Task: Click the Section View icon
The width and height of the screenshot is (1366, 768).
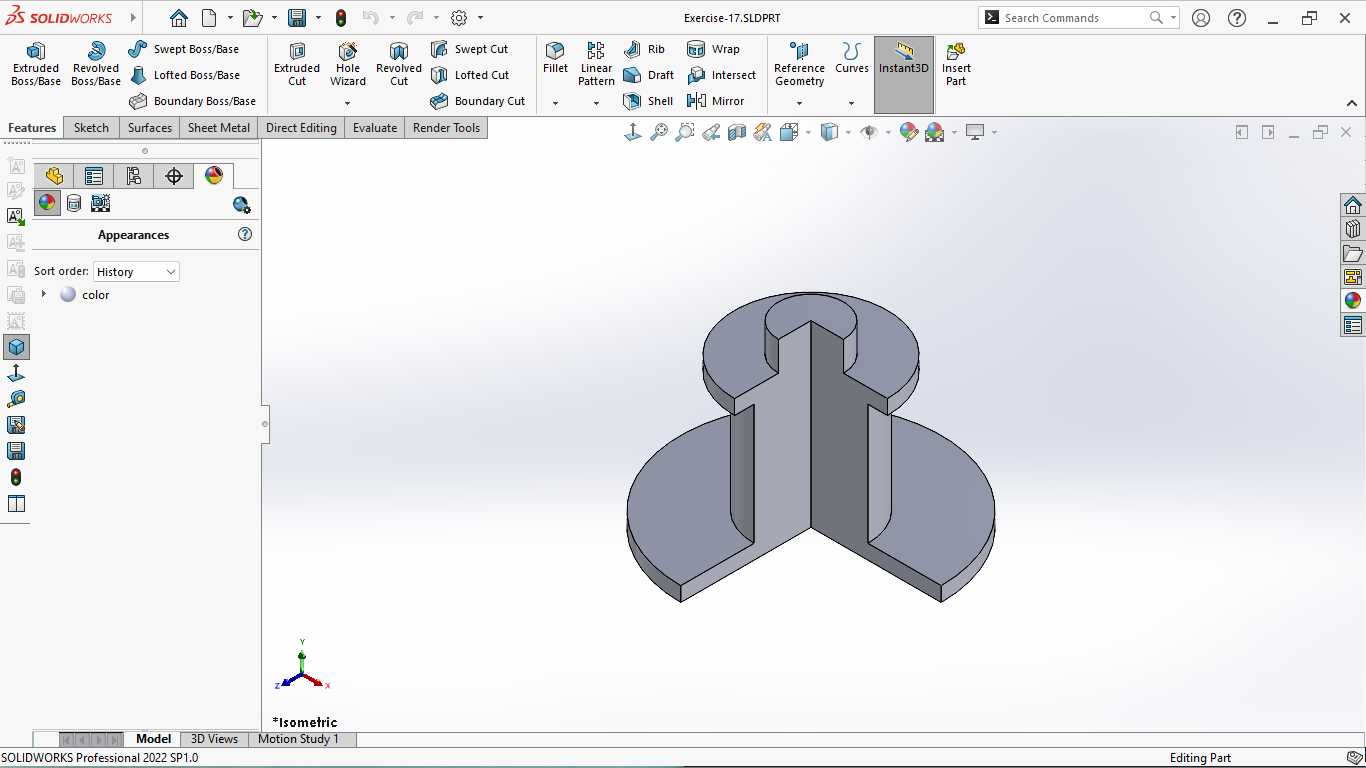Action: (737, 132)
